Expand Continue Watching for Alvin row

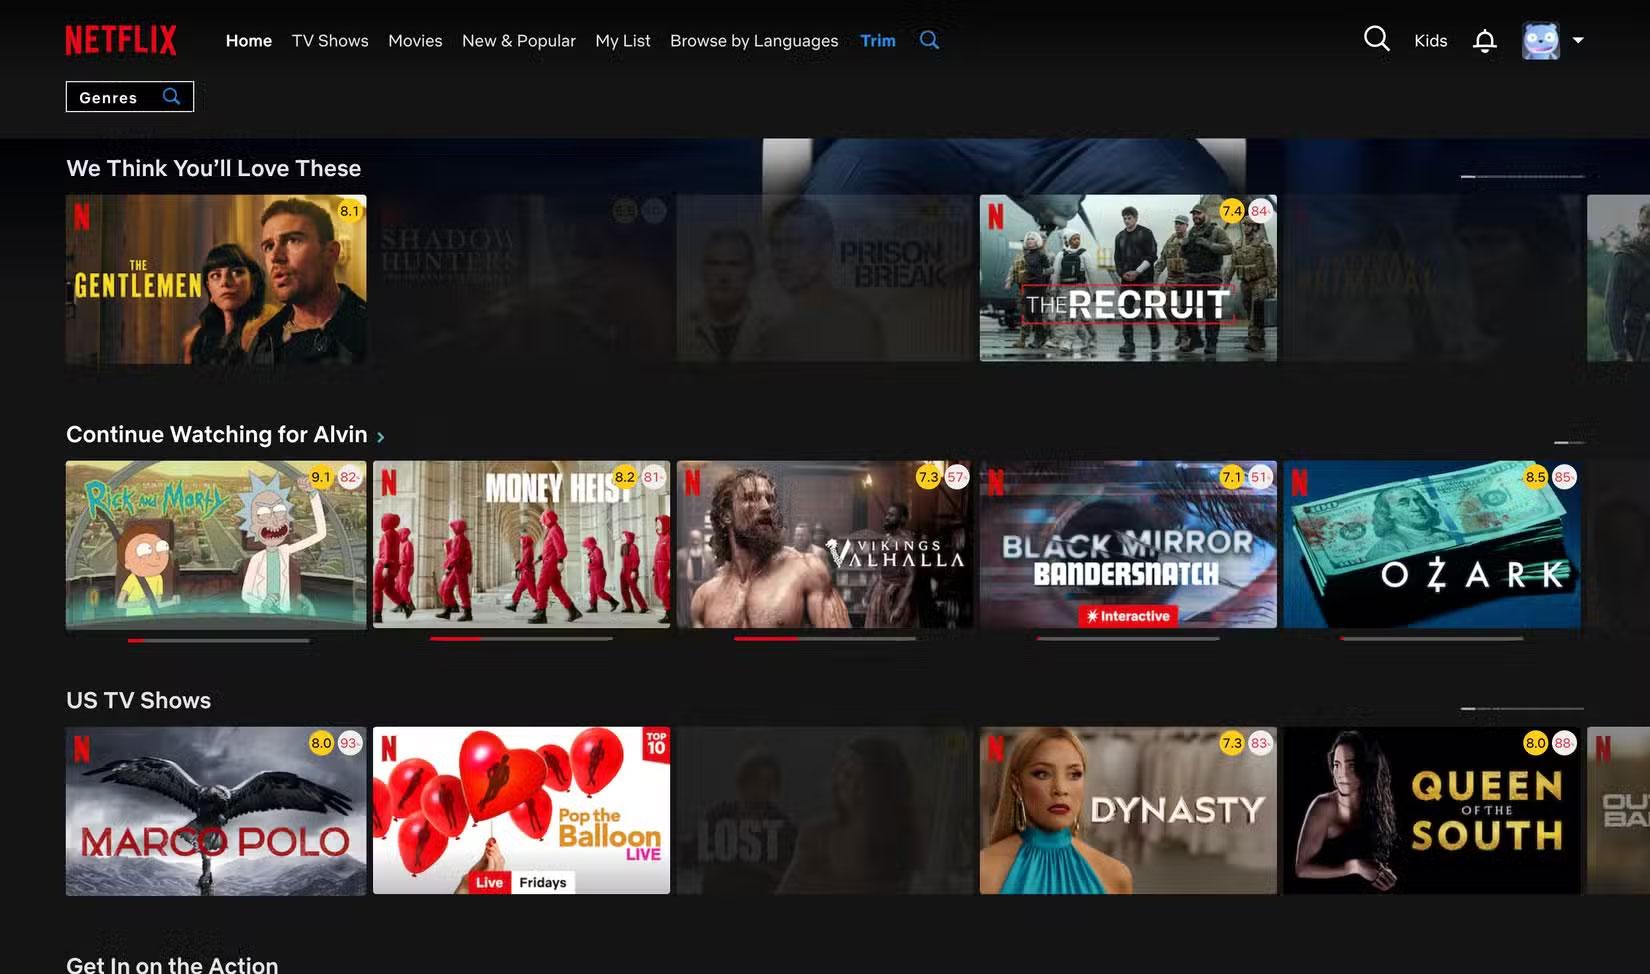click(x=381, y=436)
